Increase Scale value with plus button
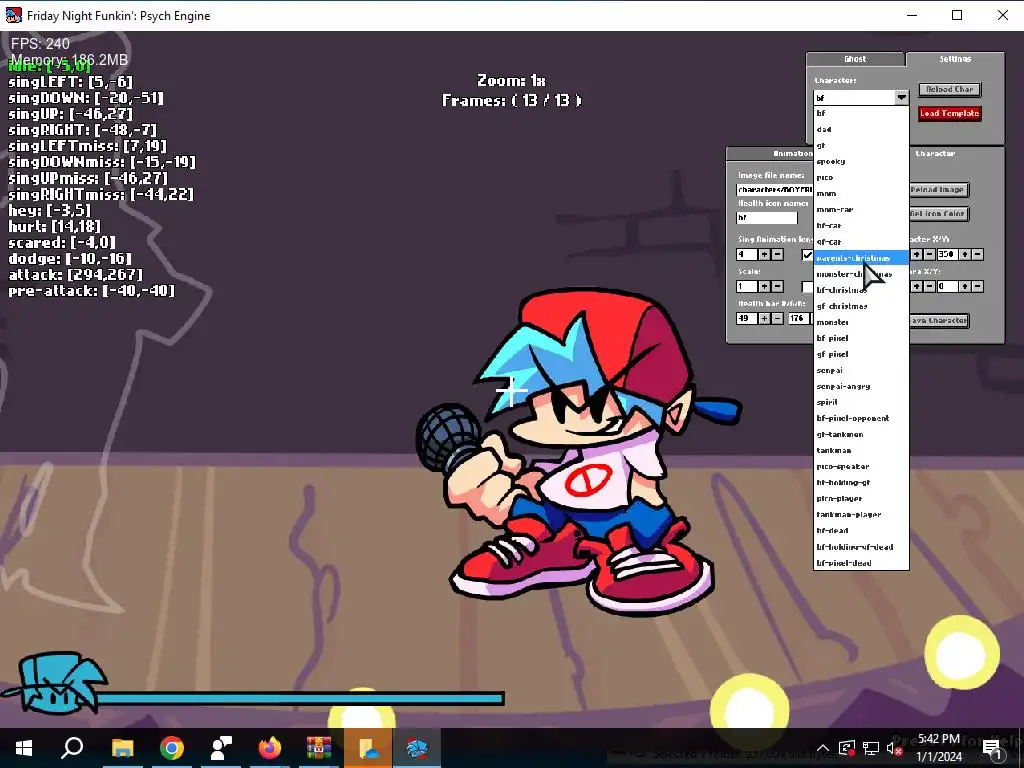 [763, 287]
